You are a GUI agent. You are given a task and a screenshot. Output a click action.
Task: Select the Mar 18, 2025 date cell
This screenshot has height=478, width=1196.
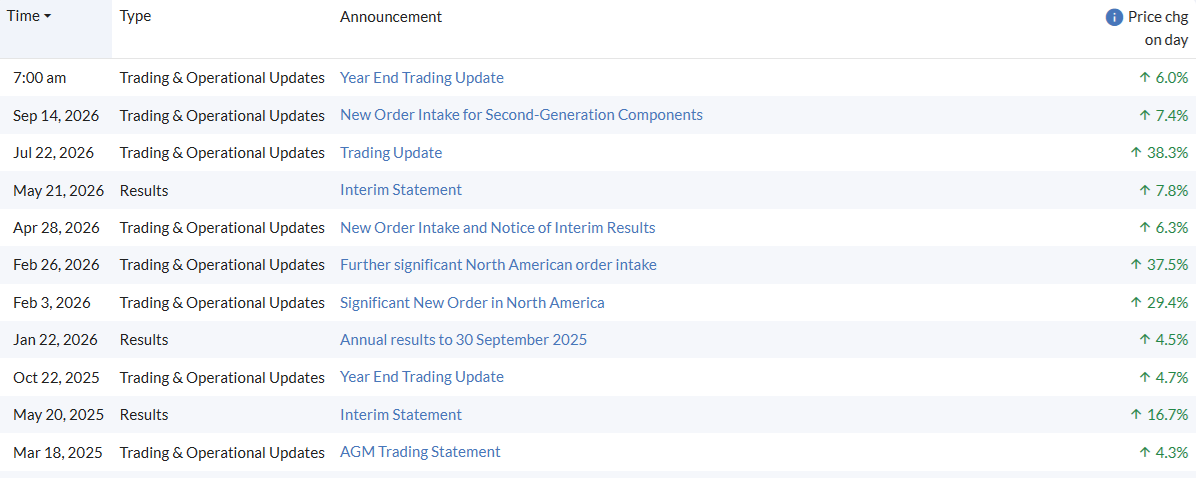point(57,452)
